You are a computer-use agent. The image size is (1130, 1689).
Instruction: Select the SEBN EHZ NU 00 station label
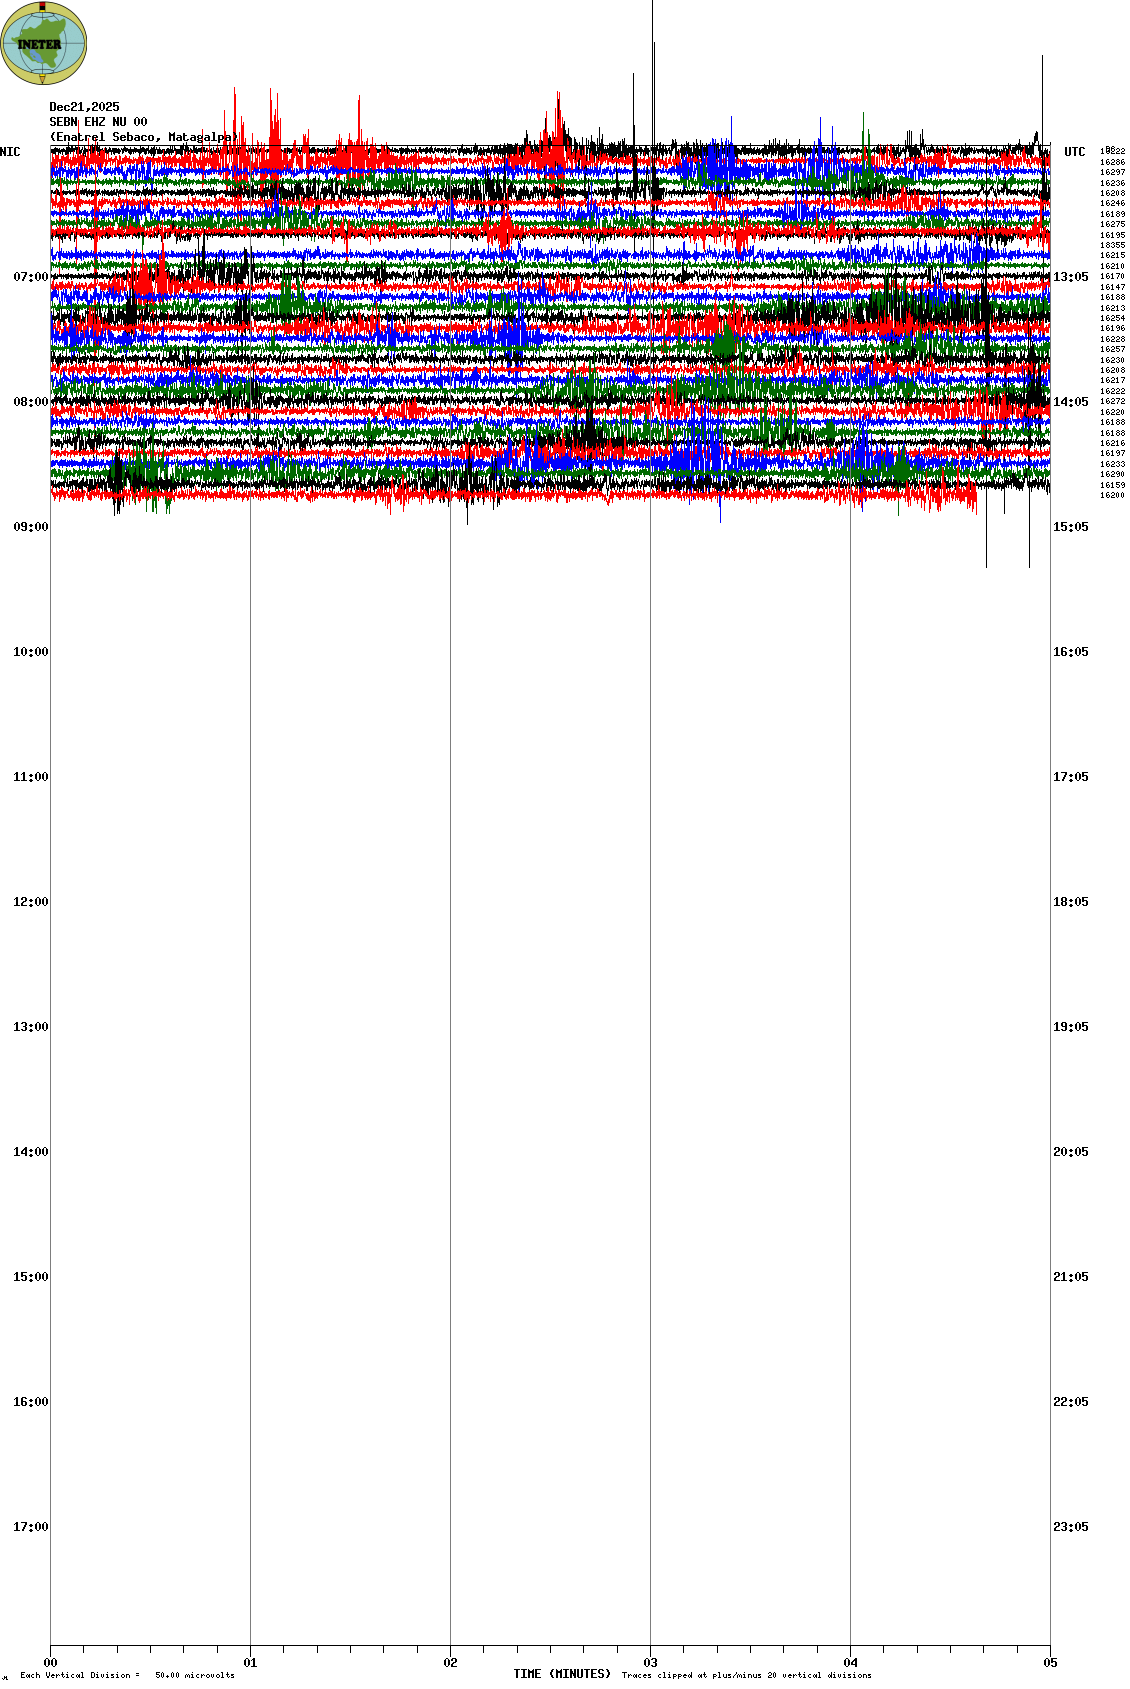(98, 122)
